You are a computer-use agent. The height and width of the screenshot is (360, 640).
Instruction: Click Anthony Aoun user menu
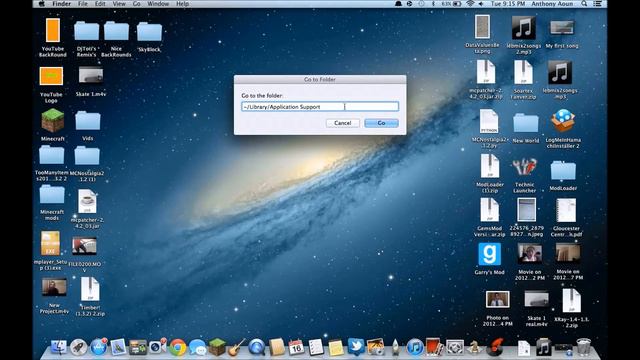coord(552,4)
